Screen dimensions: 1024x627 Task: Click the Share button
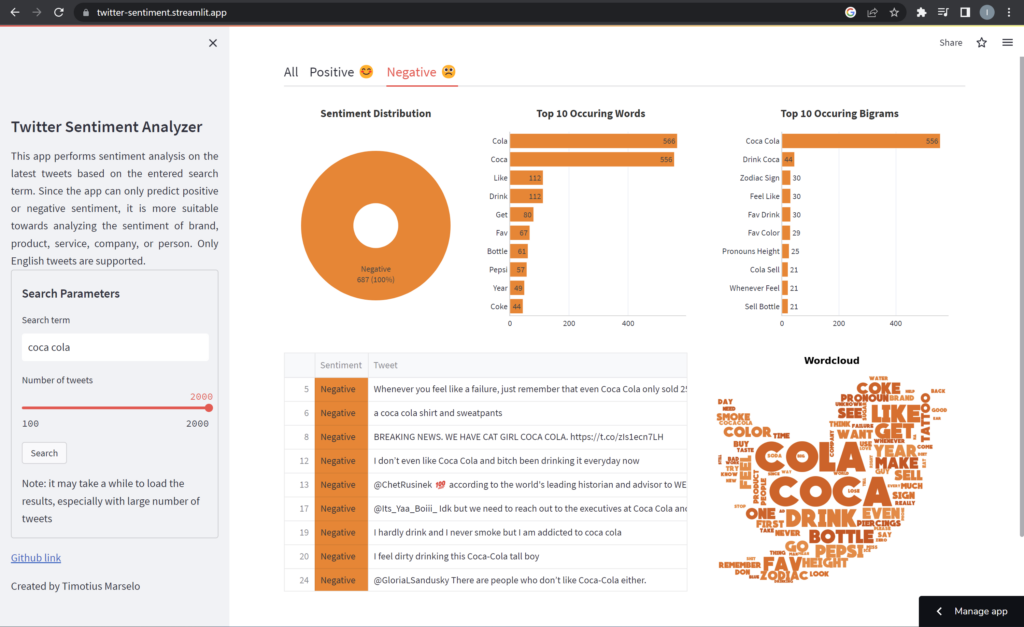[x=950, y=42]
